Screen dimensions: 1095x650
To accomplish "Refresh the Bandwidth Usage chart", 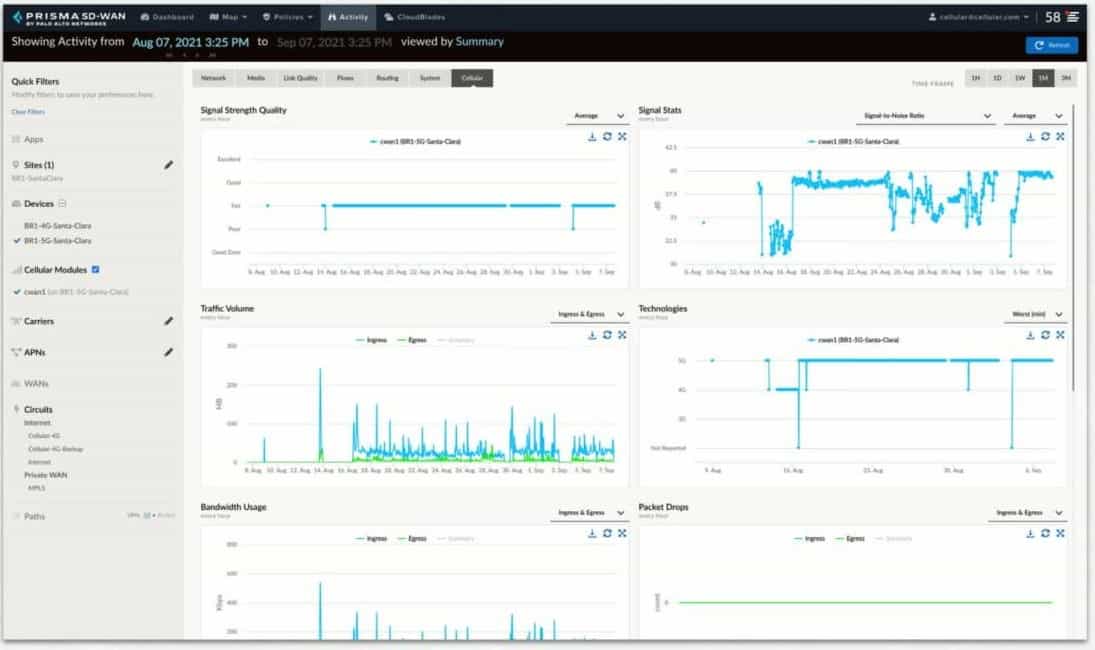I will tap(607, 533).
